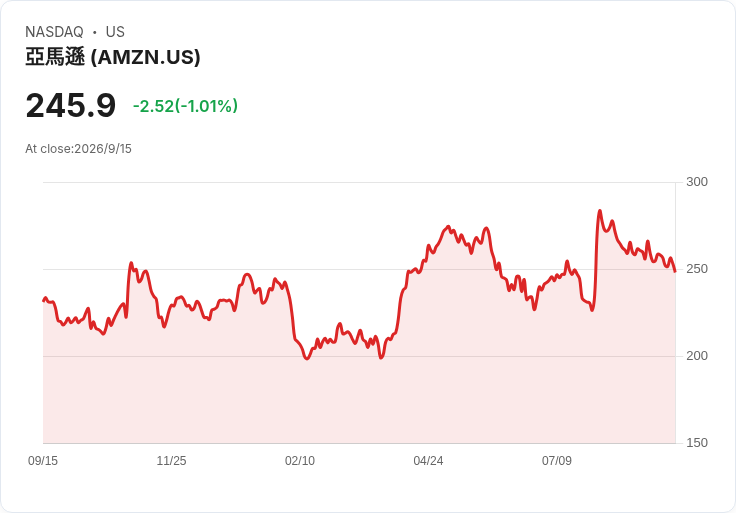Click the 245.9 current price
The height and width of the screenshot is (513, 736).
pyautogui.click(x=70, y=106)
